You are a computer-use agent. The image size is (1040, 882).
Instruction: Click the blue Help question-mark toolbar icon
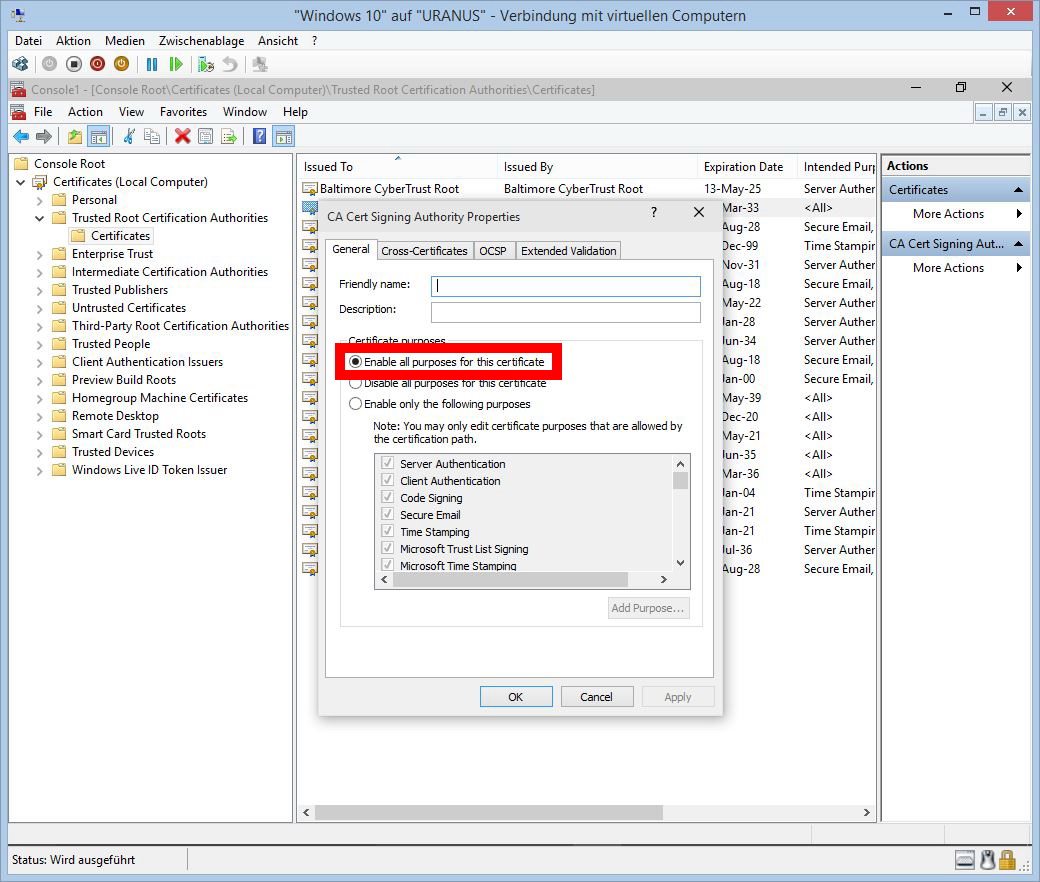[x=259, y=137]
